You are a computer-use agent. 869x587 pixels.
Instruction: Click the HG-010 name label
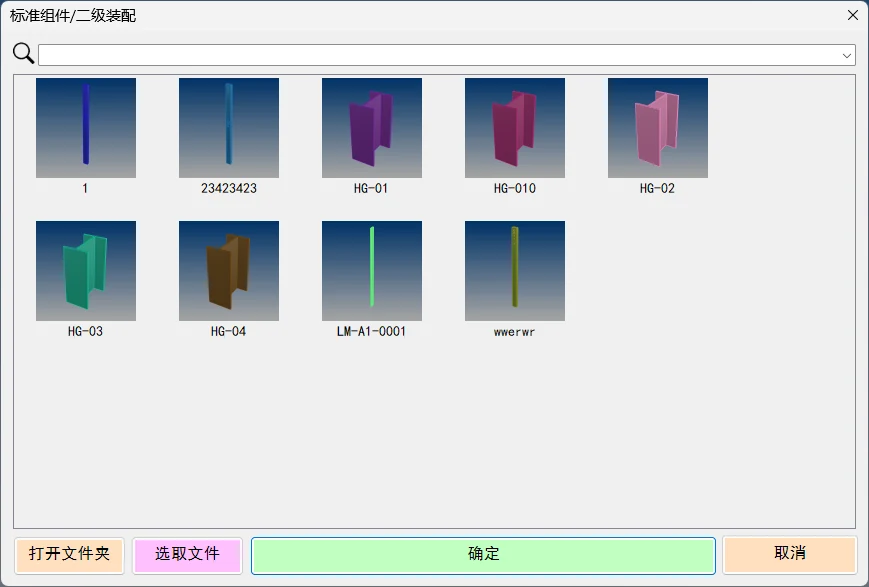[x=515, y=188]
